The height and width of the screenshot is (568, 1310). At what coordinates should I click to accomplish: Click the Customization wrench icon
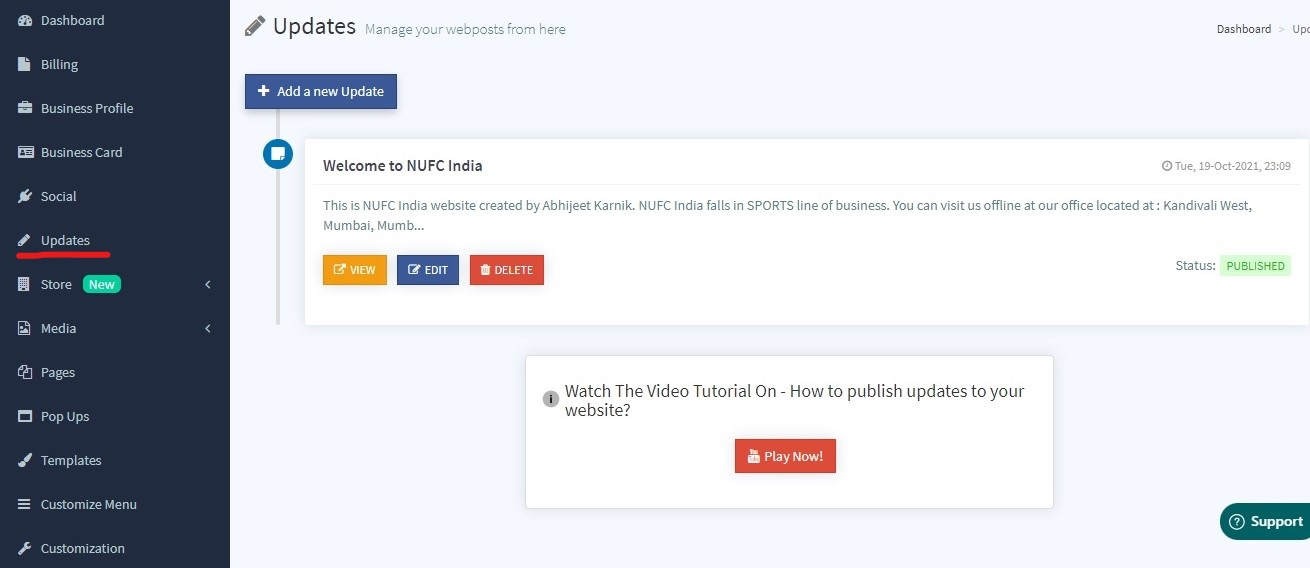tap(25, 548)
